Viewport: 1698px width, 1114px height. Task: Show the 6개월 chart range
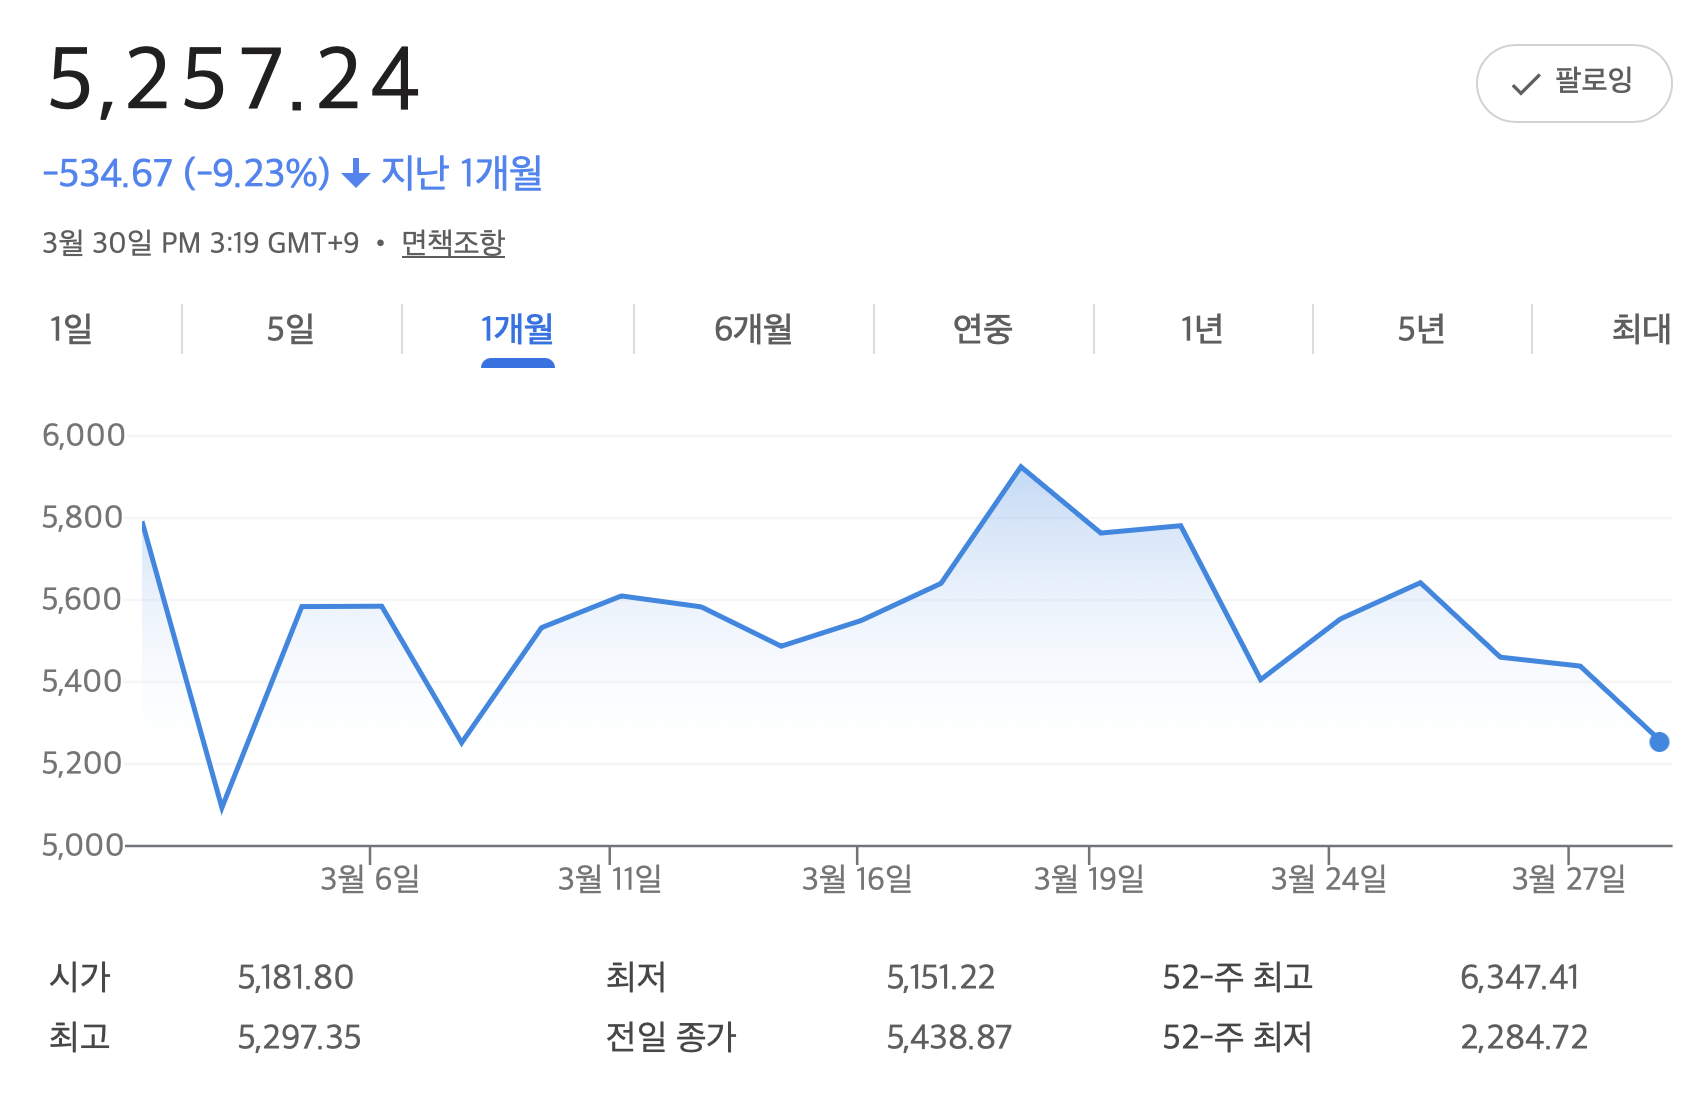[x=753, y=328]
